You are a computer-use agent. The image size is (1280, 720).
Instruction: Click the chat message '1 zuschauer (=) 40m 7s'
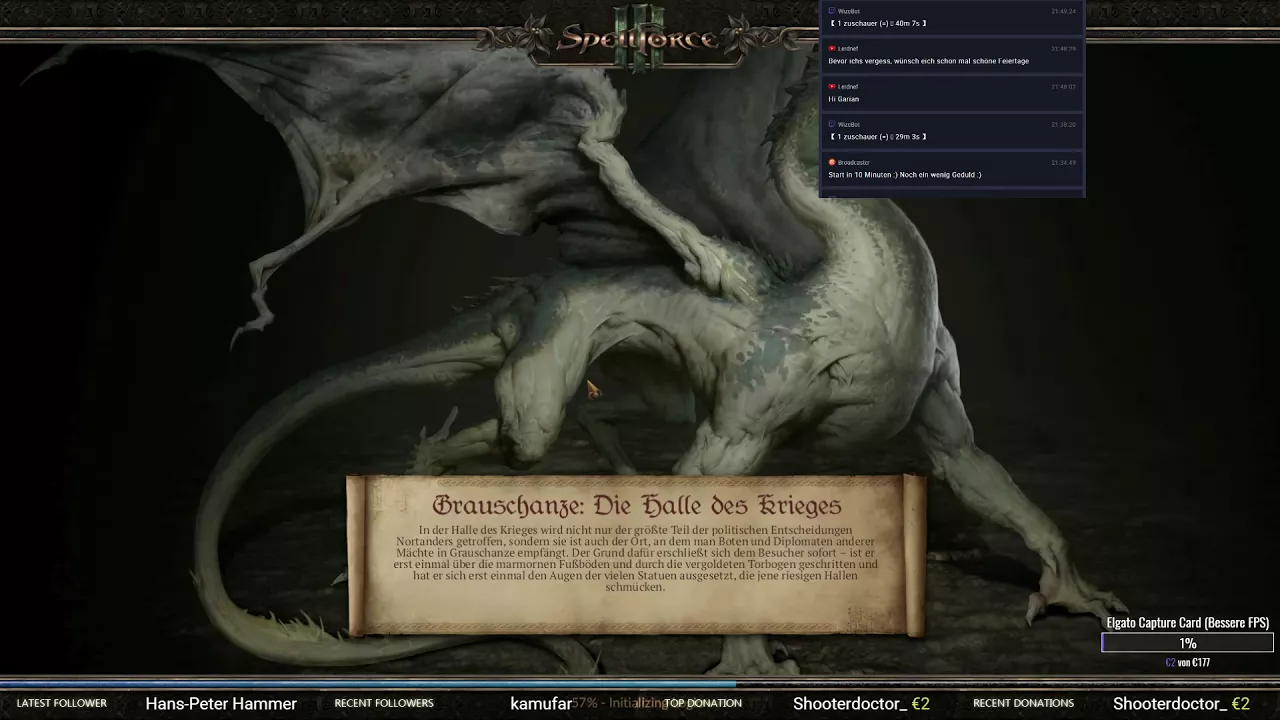[878, 23]
